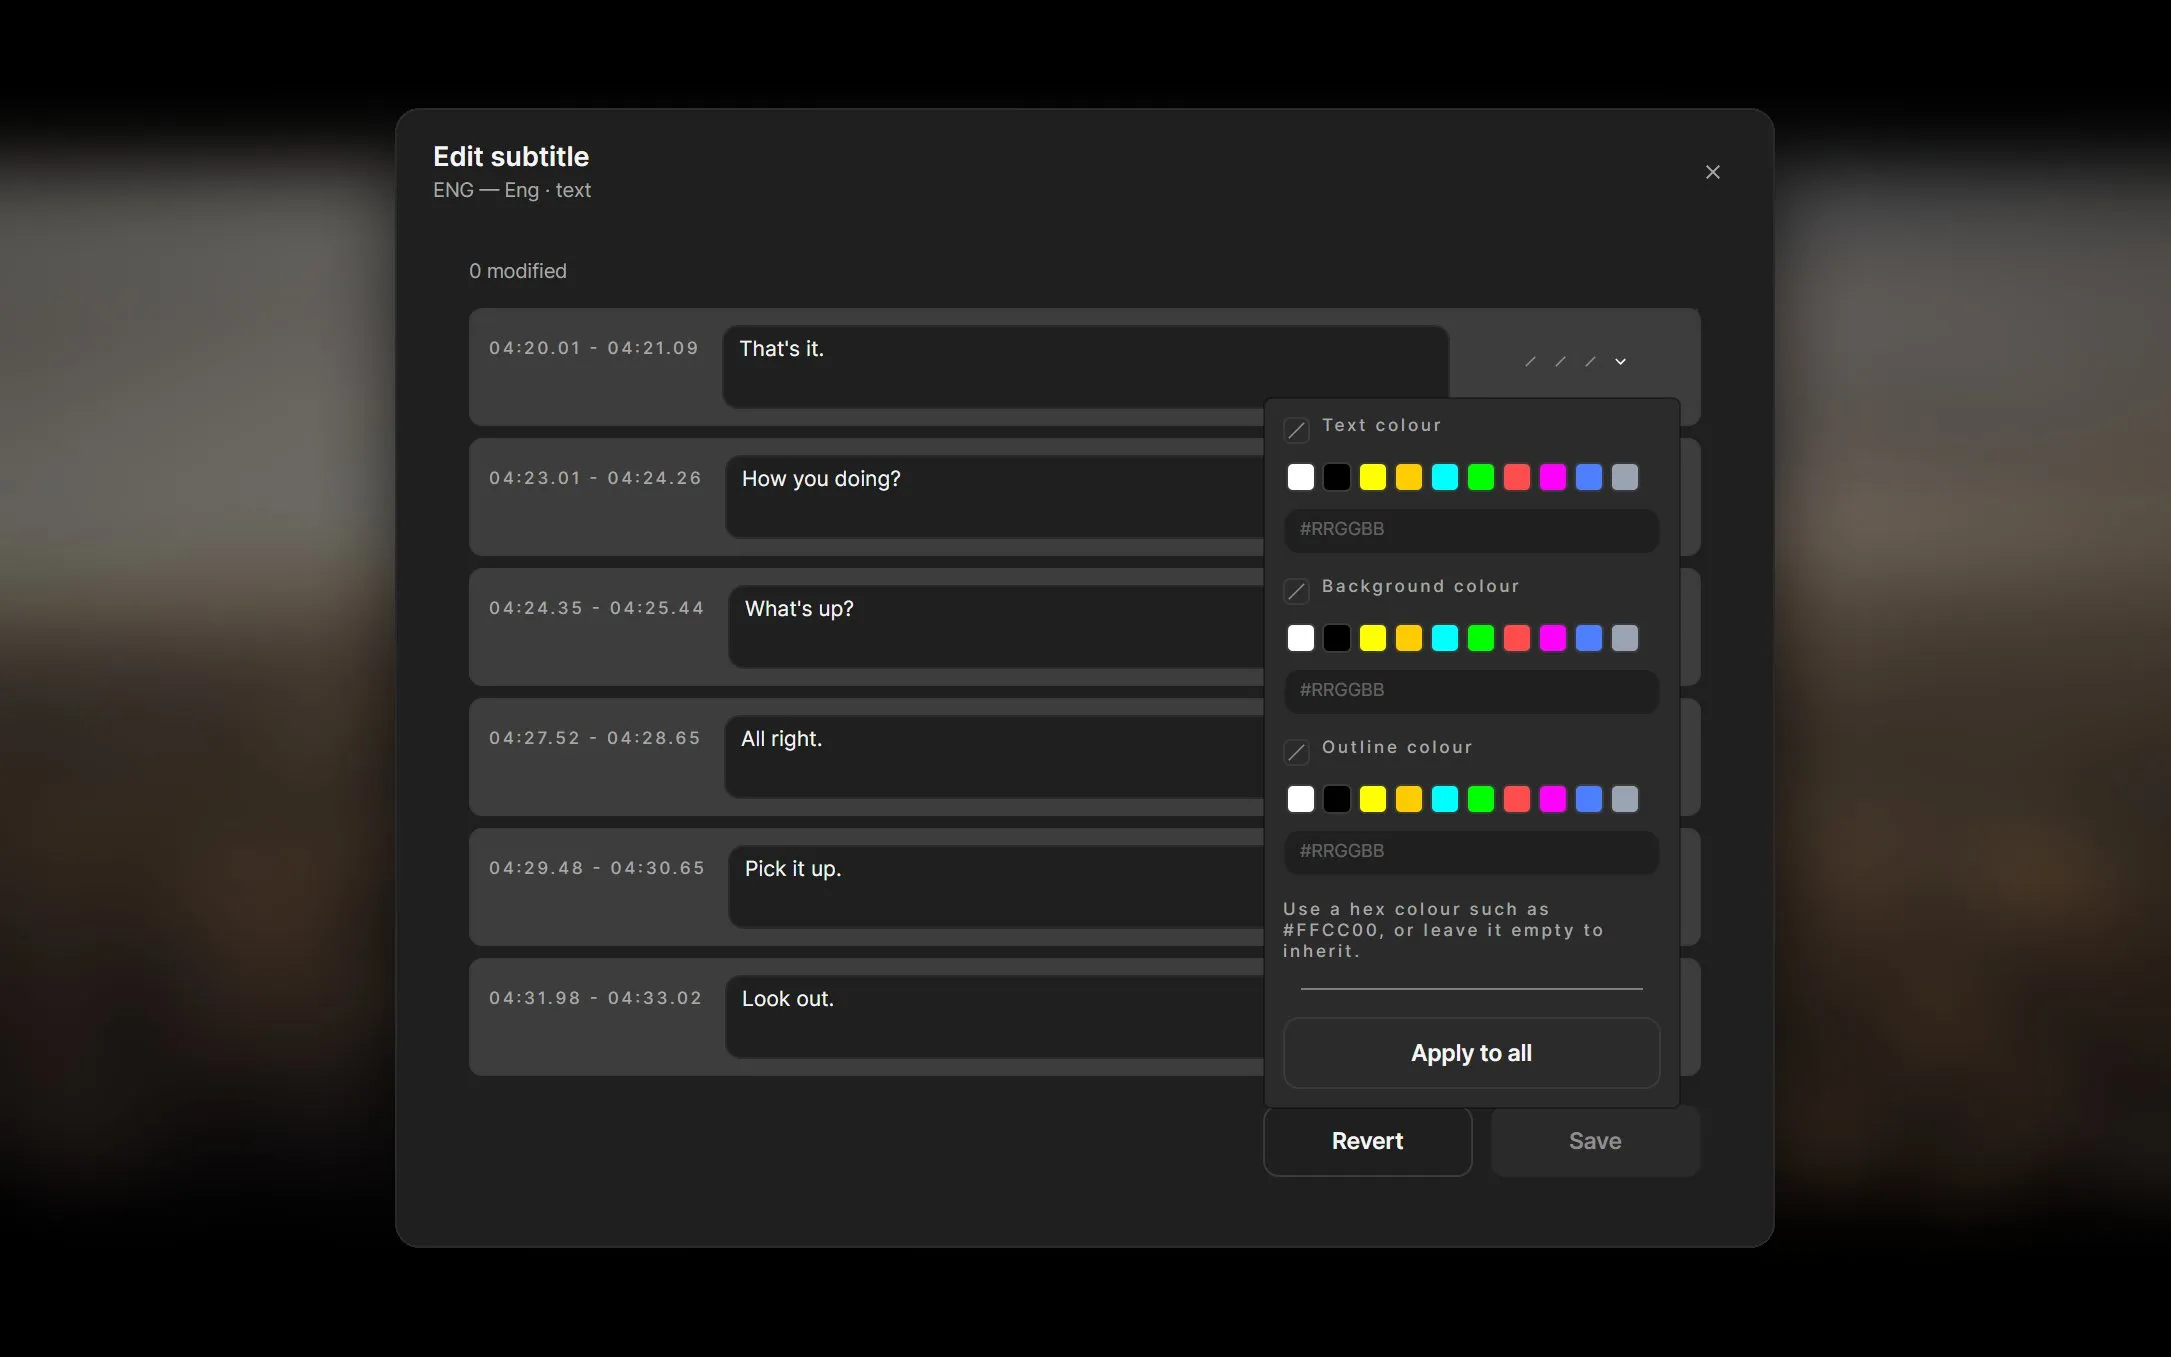Focus the Outline colour #RRGGBB hex field
The height and width of the screenshot is (1357, 2171).
tap(1471, 852)
